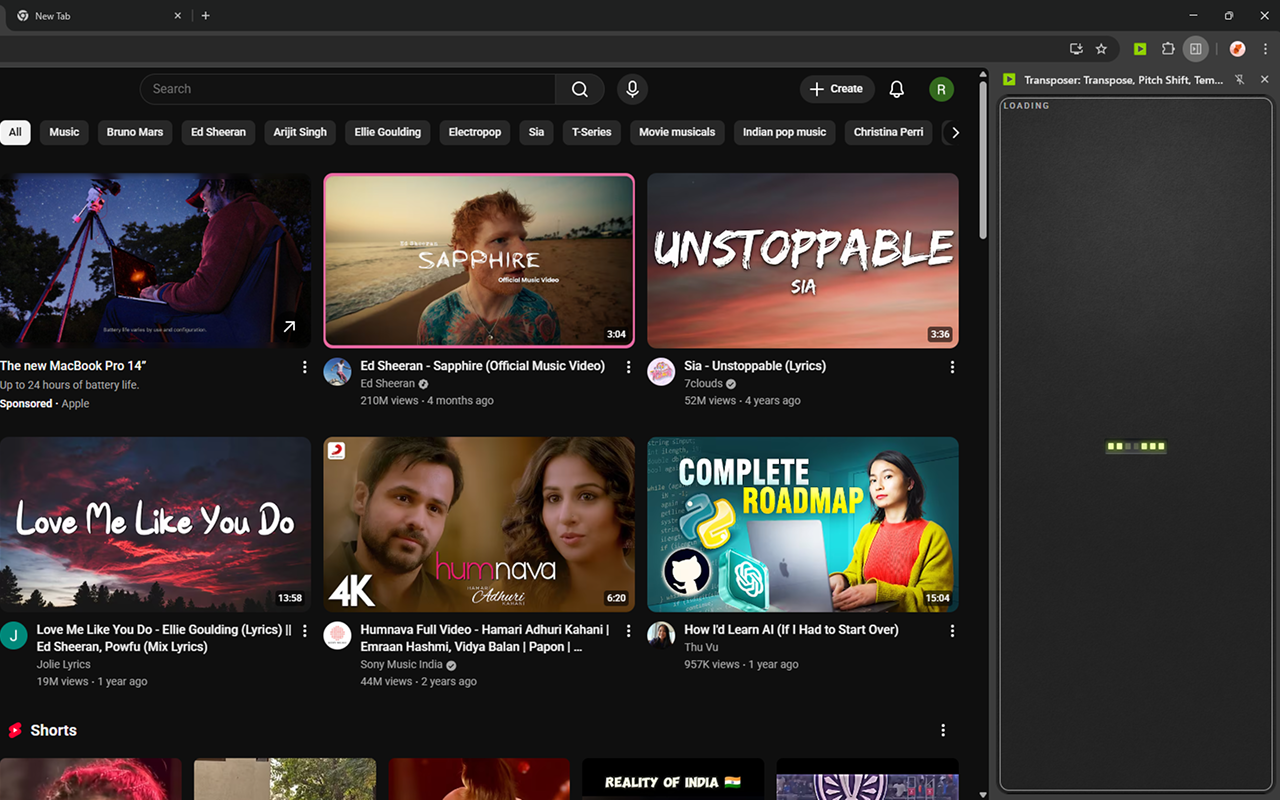Select the "Music" filter chip
Image resolution: width=1280 pixels, height=800 pixels.
(64, 132)
